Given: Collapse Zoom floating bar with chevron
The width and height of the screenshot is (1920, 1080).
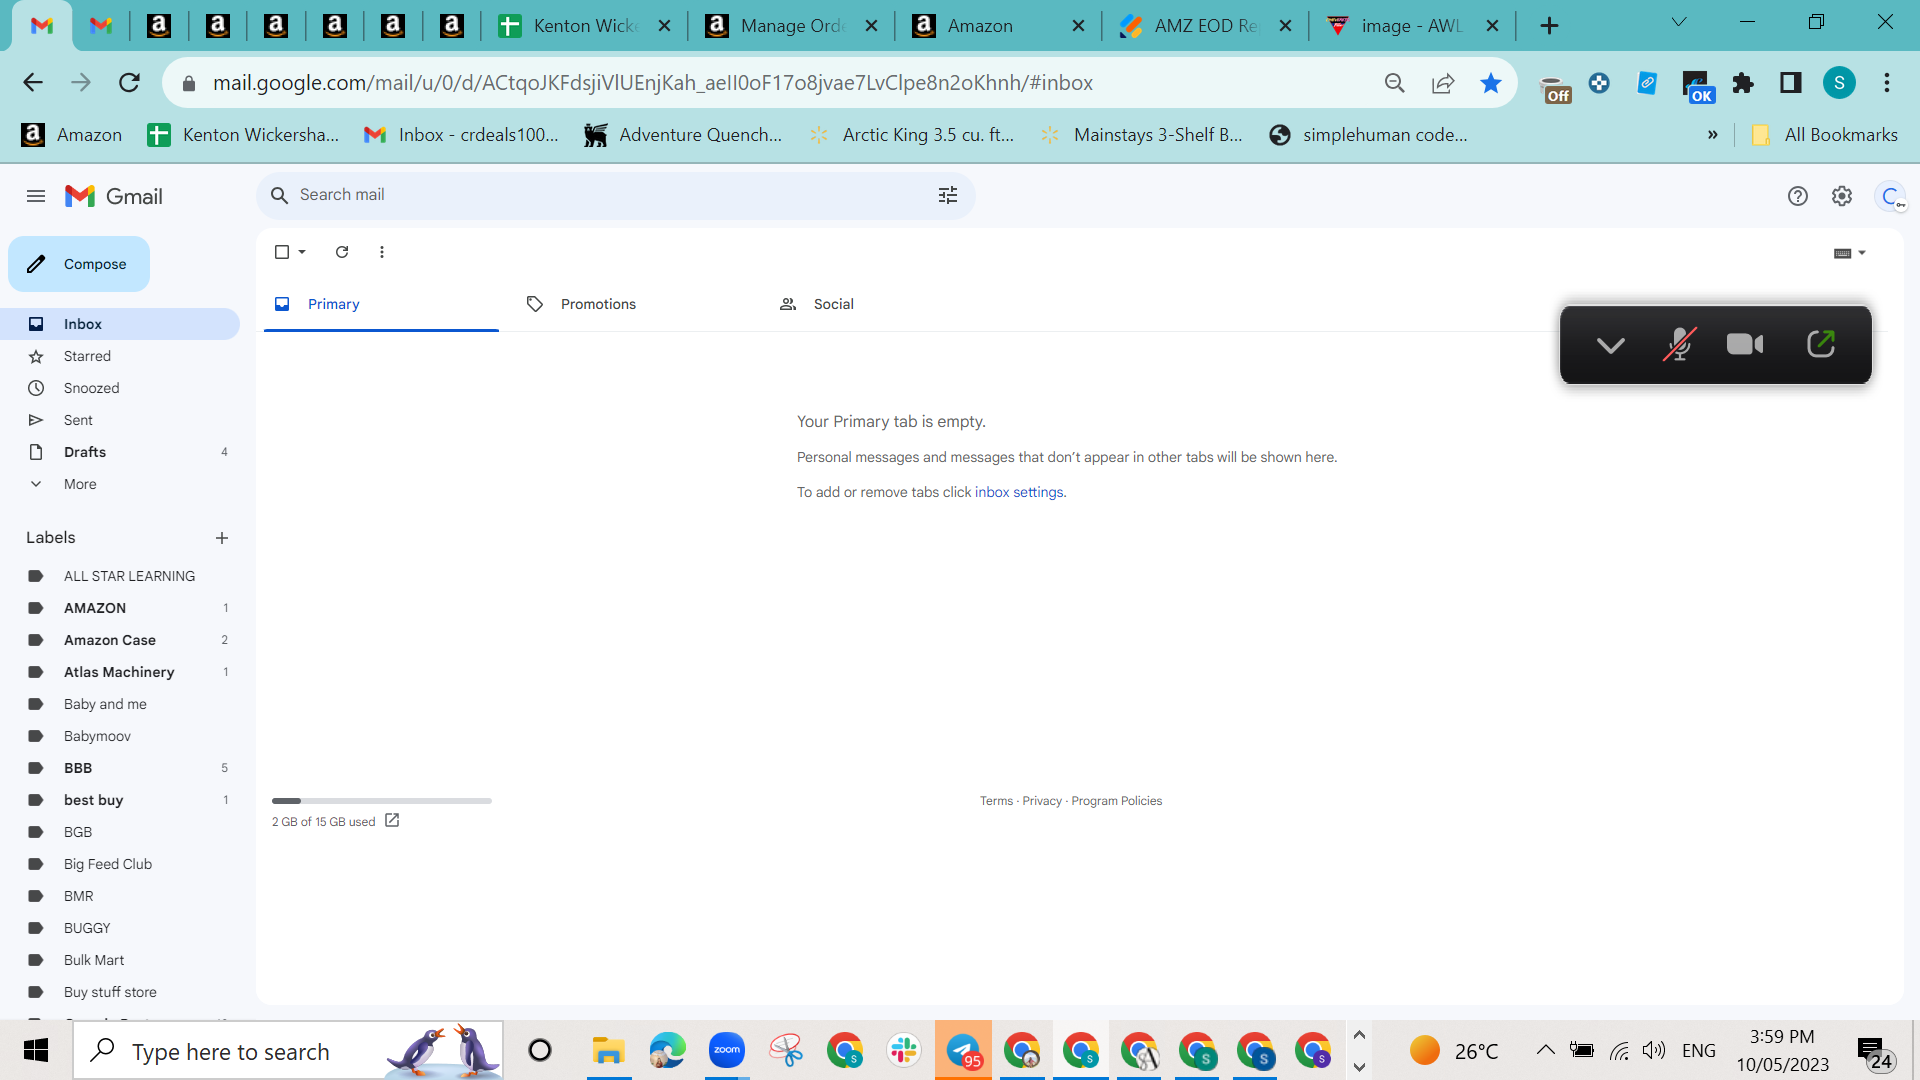Looking at the screenshot, I should tap(1610, 345).
